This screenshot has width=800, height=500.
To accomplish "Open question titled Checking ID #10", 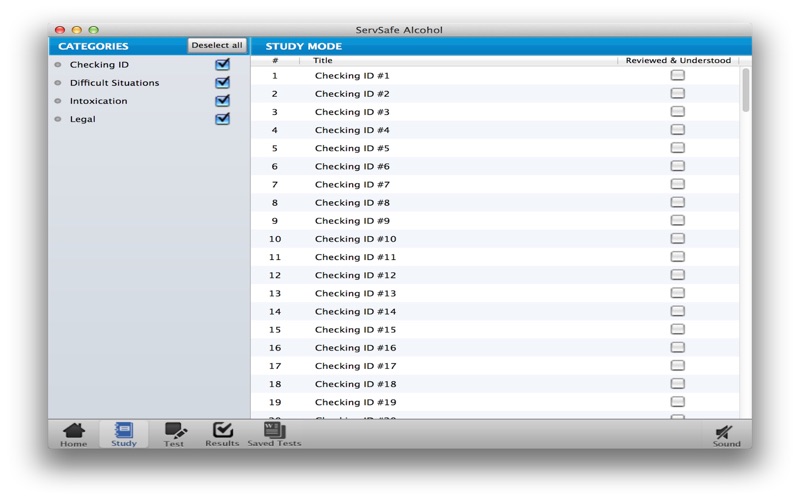I will (356, 239).
